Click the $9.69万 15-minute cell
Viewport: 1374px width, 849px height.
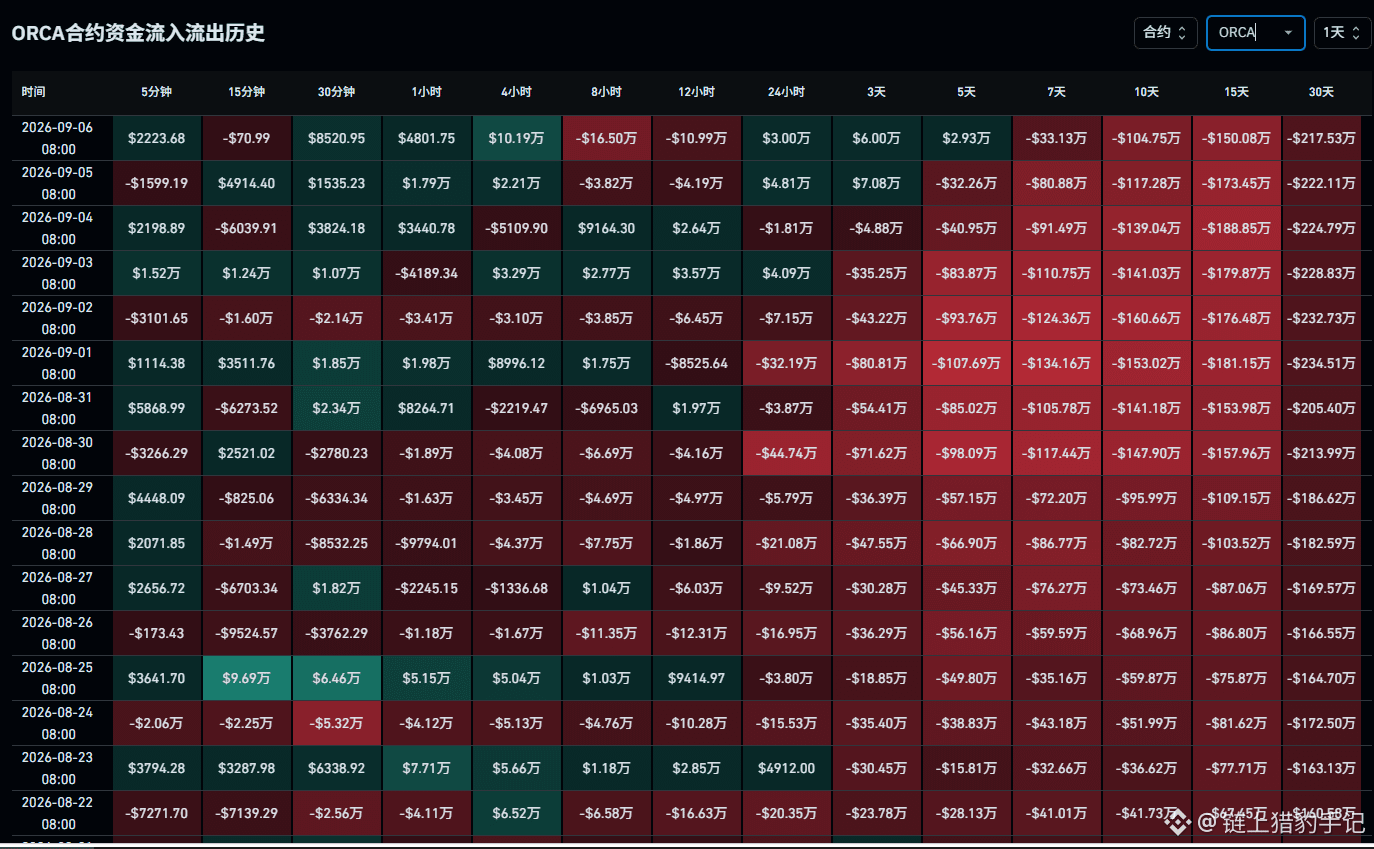247,679
